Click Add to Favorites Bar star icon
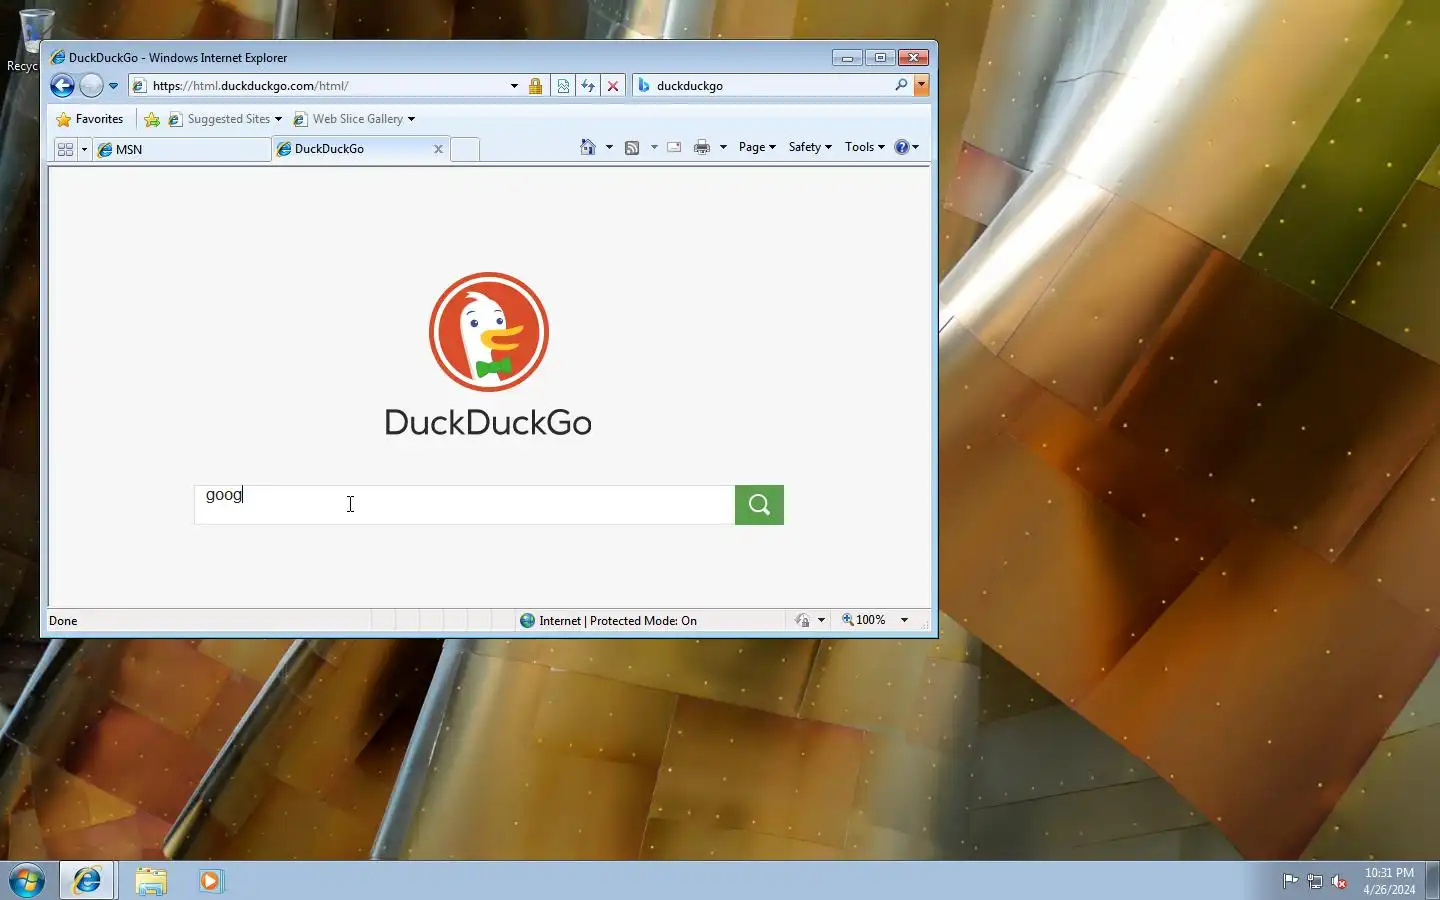 click(x=152, y=119)
